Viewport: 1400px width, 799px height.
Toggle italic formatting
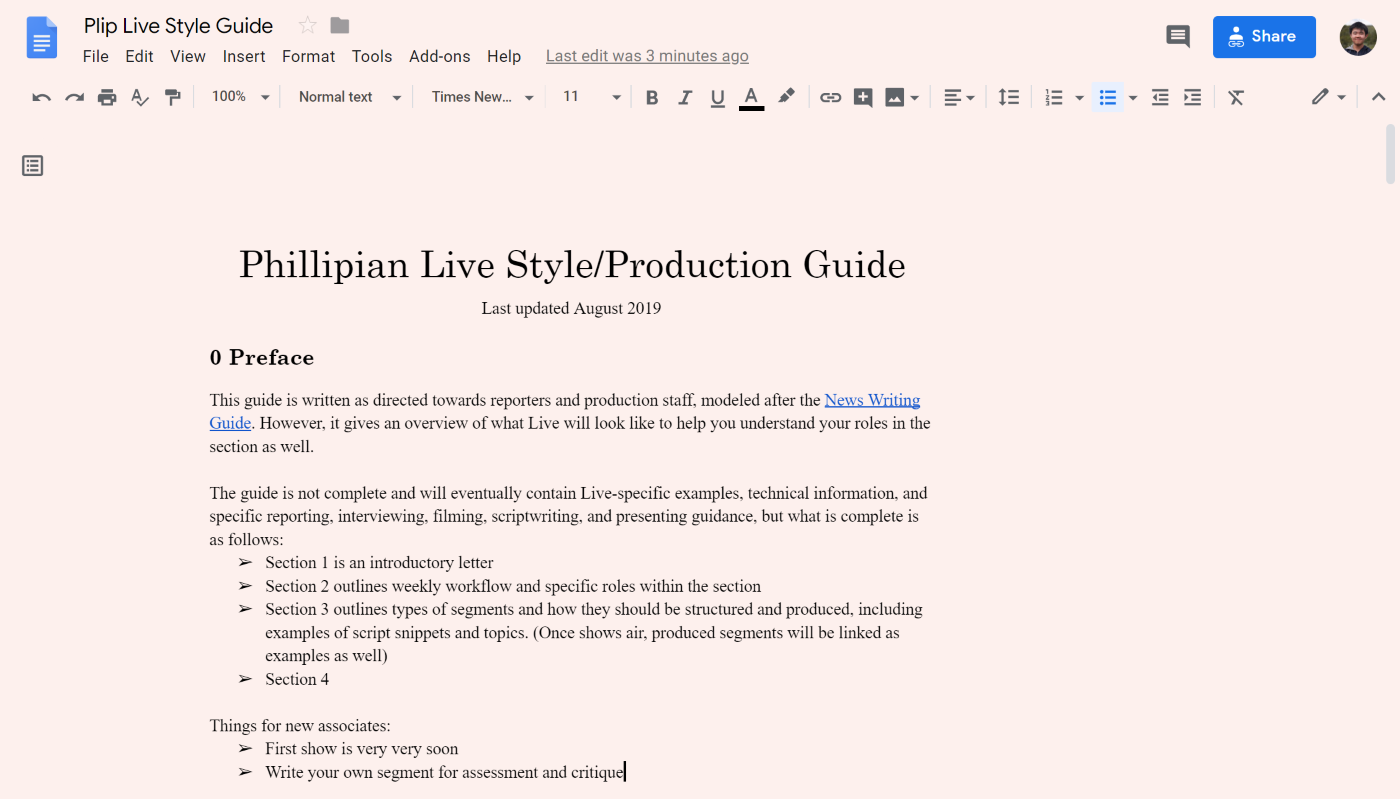click(684, 96)
